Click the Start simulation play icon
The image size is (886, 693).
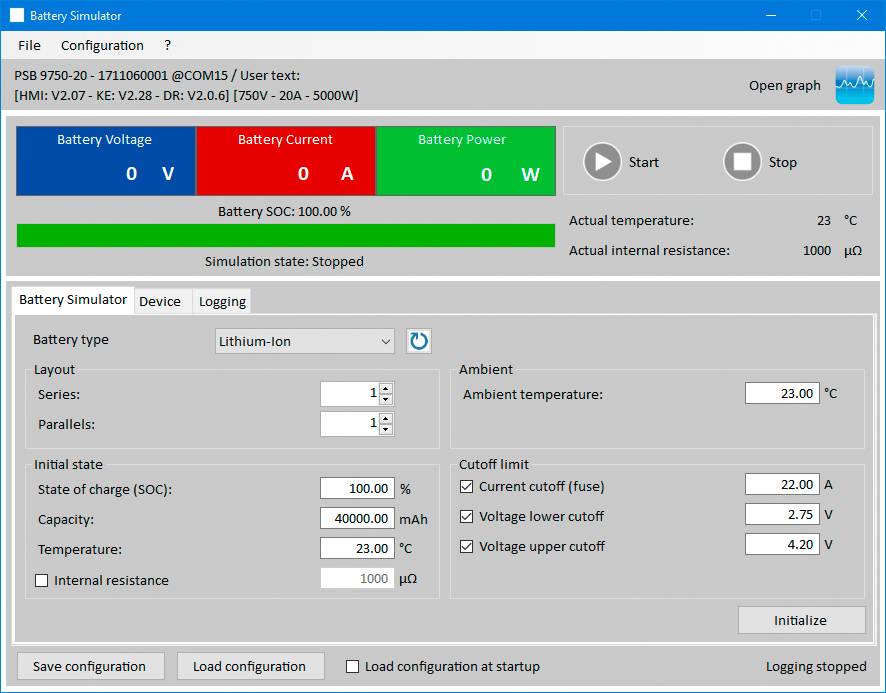point(602,162)
